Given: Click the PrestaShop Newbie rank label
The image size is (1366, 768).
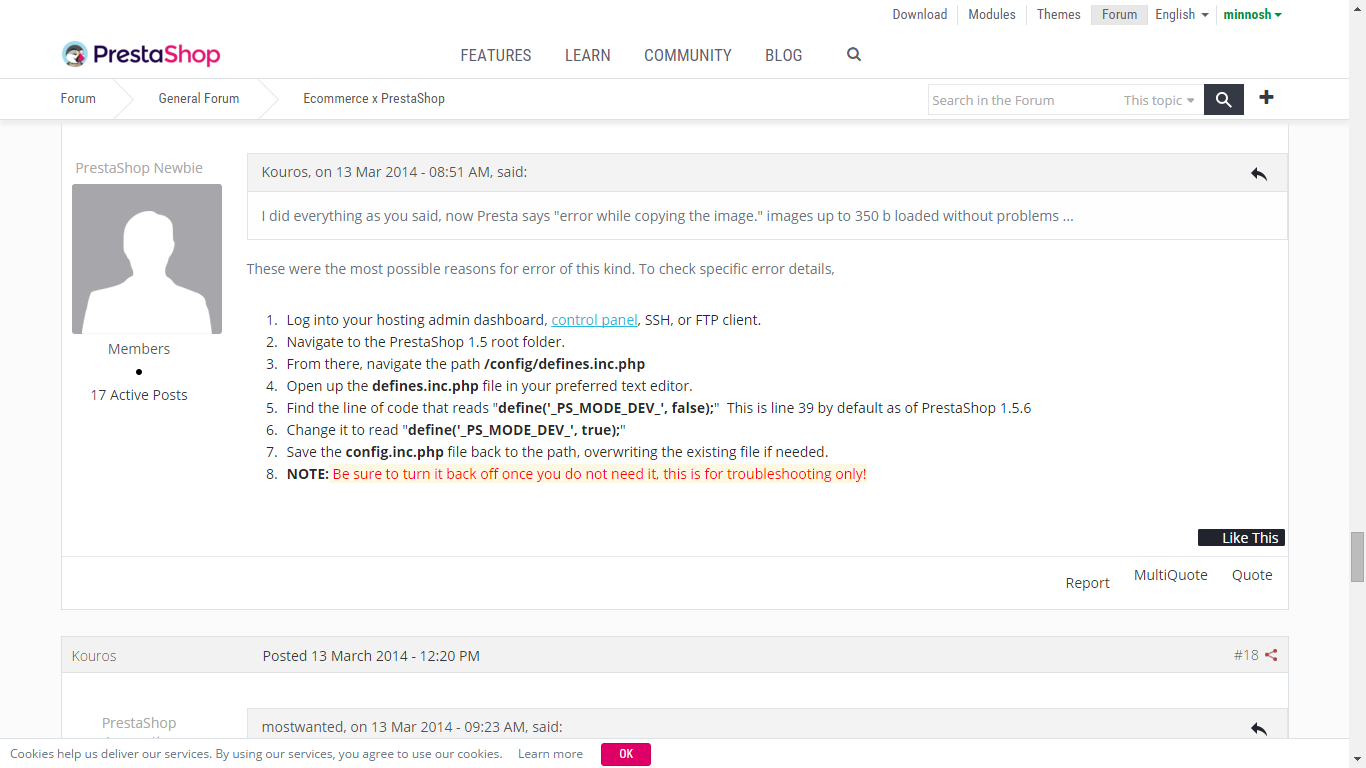Looking at the screenshot, I should coord(139,168).
